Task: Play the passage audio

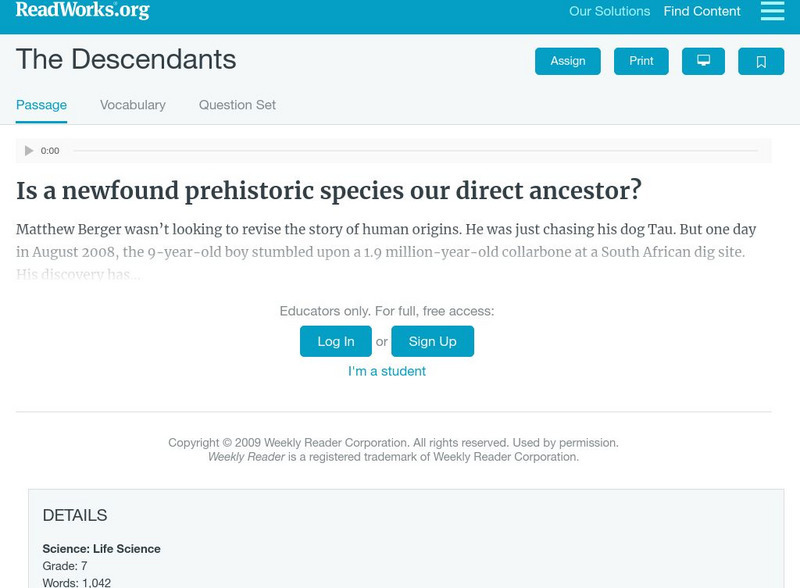Action: (29, 151)
